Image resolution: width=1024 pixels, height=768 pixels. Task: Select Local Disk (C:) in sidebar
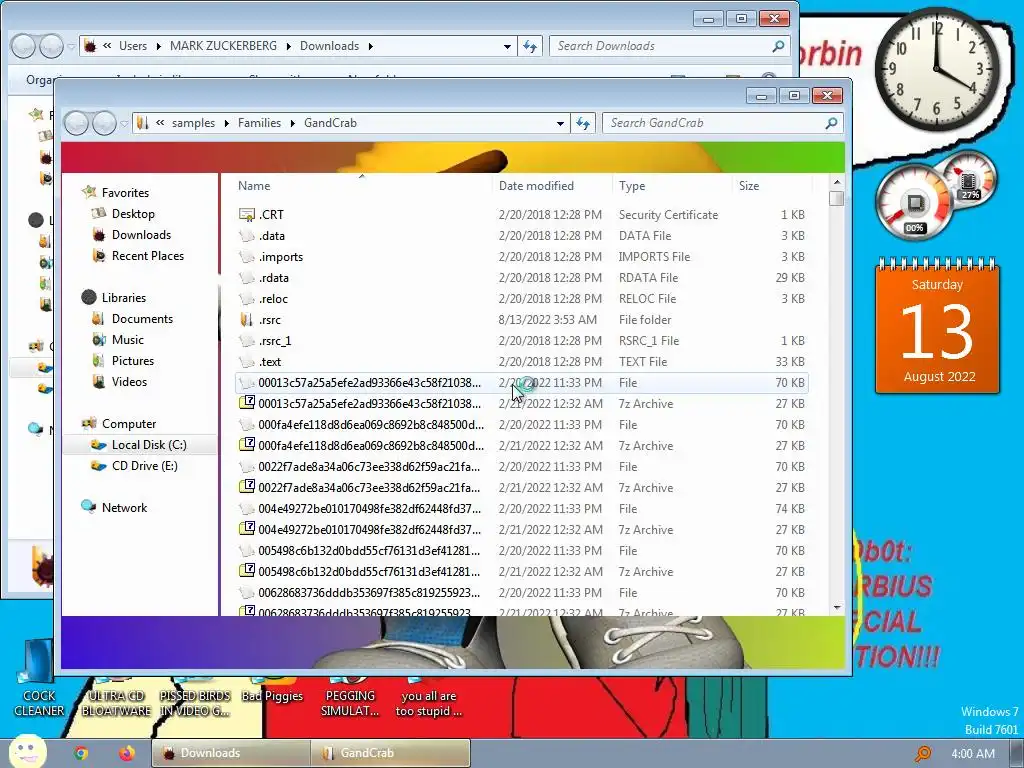(149, 444)
